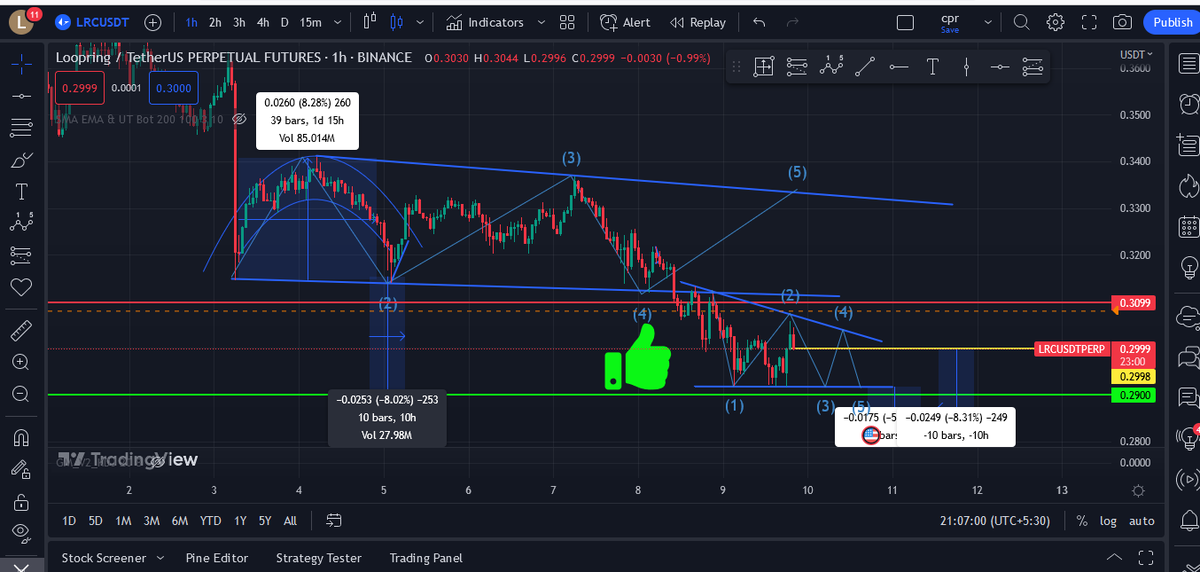Open the Fibonacci/Gann tools in left sidebar
Screen dimensions: 1200x572
tap(20, 127)
